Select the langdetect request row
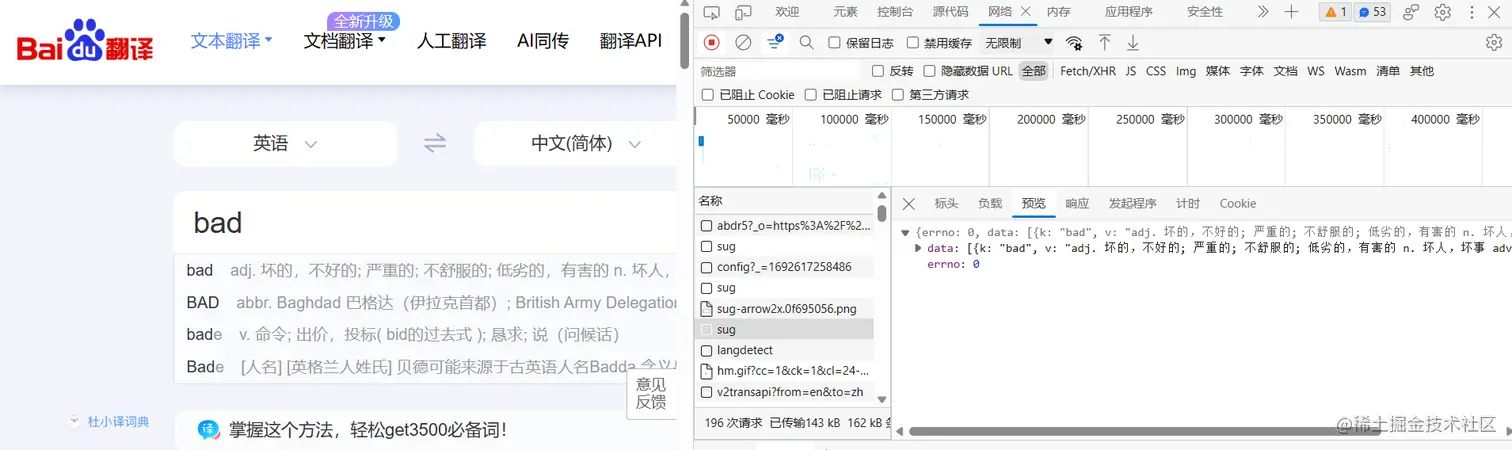1512x450 pixels. point(785,350)
